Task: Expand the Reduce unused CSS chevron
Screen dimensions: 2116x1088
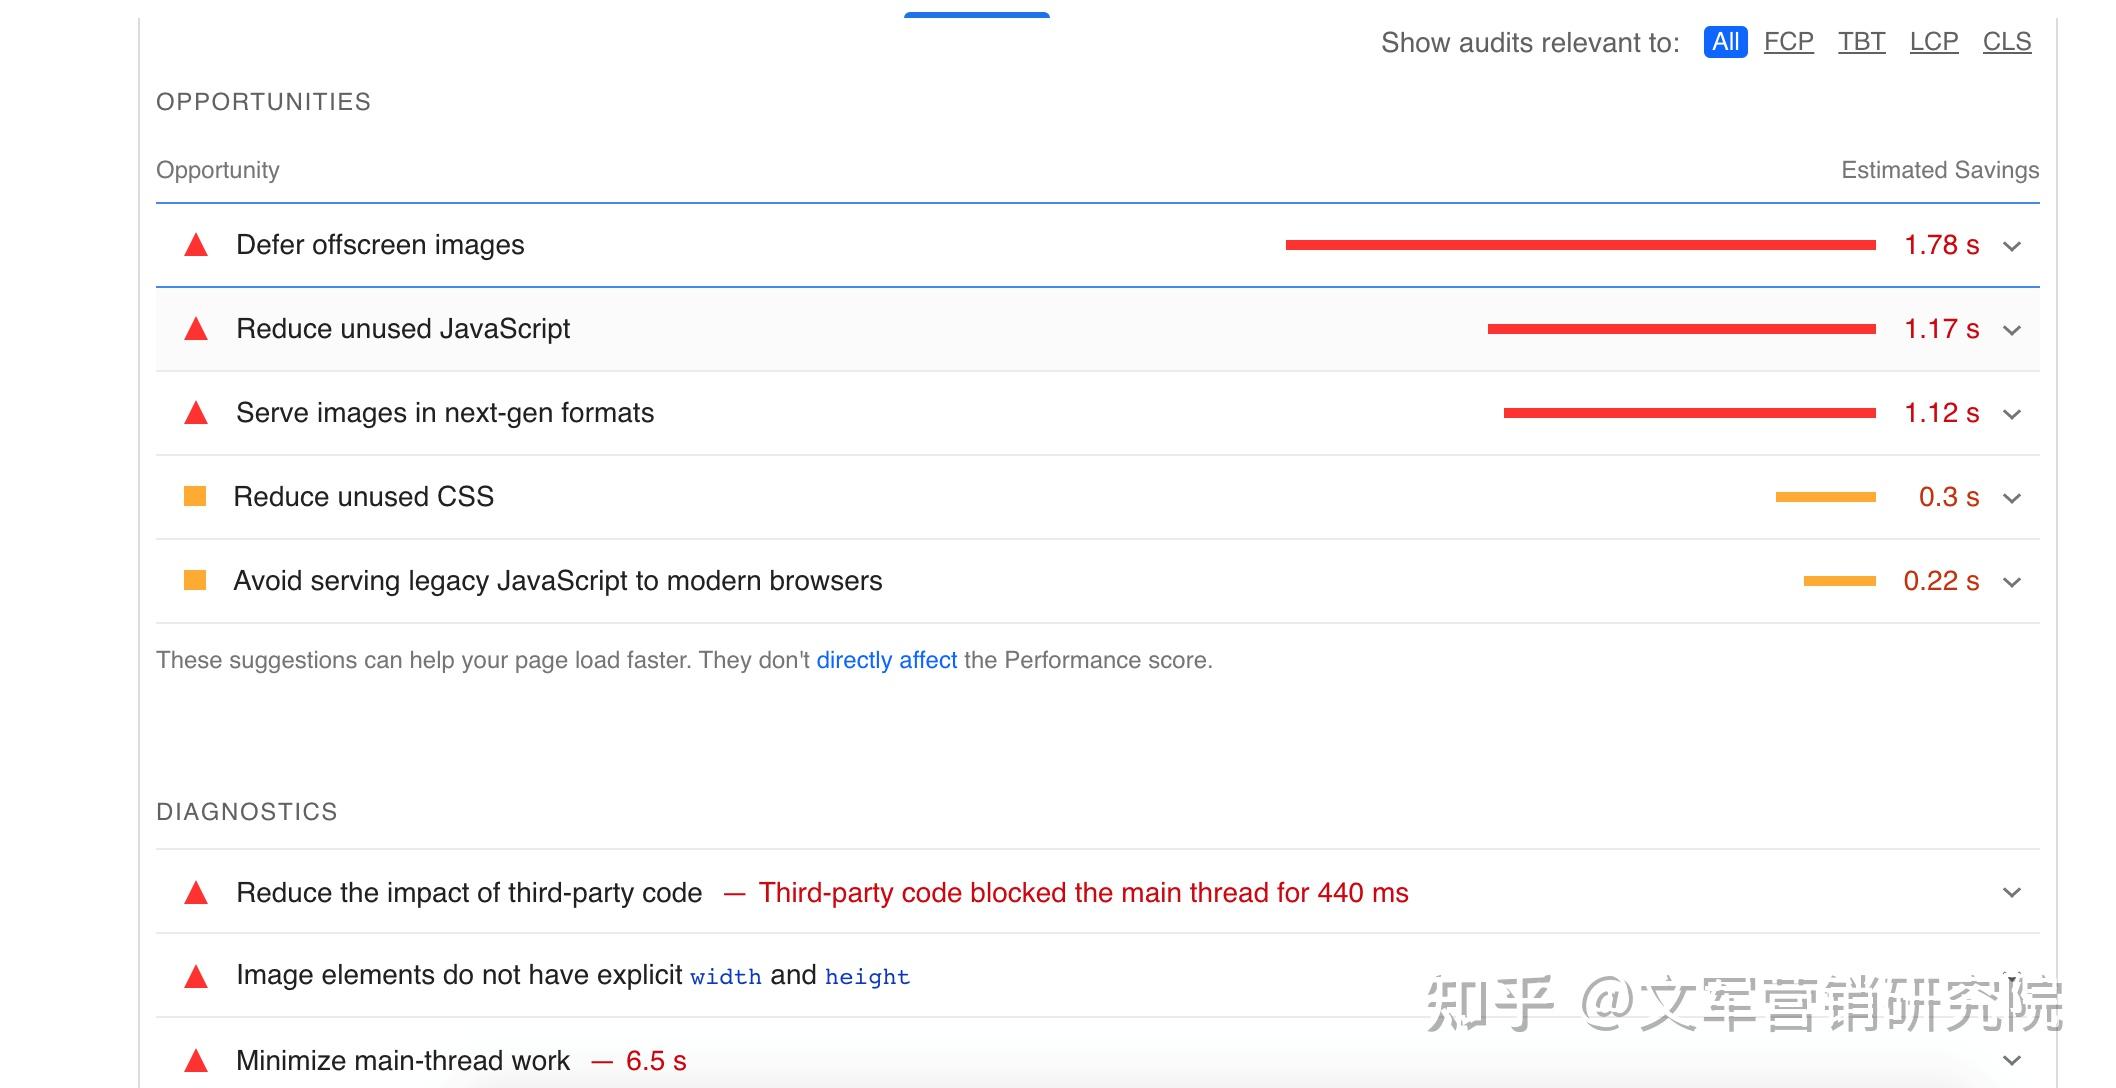Action: (x=2012, y=498)
